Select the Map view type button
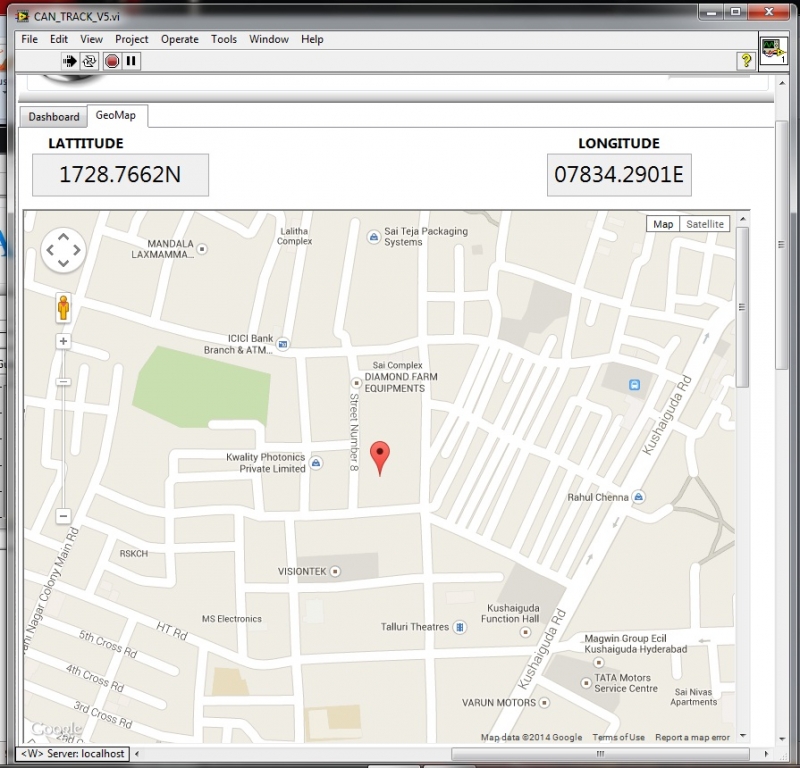Viewport: 800px width, 768px height. click(x=663, y=224)
